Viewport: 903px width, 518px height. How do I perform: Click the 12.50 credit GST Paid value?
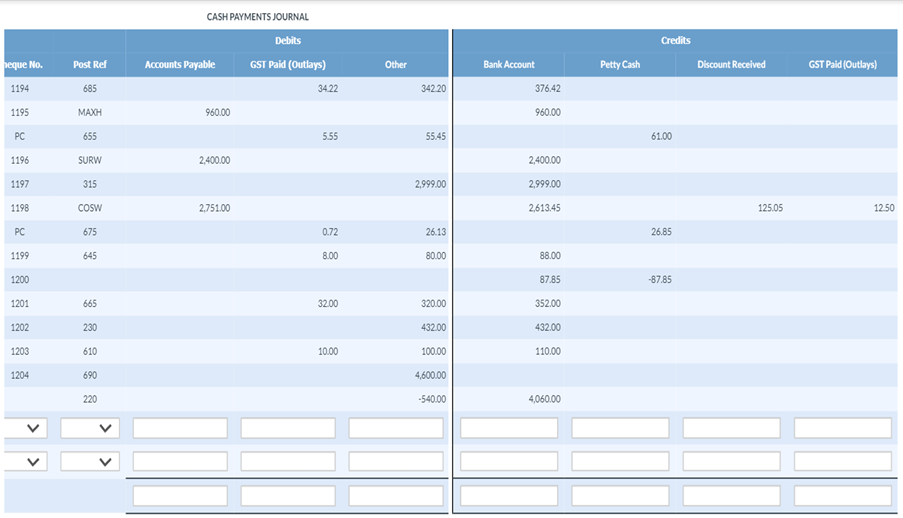(x=884, y=208)
